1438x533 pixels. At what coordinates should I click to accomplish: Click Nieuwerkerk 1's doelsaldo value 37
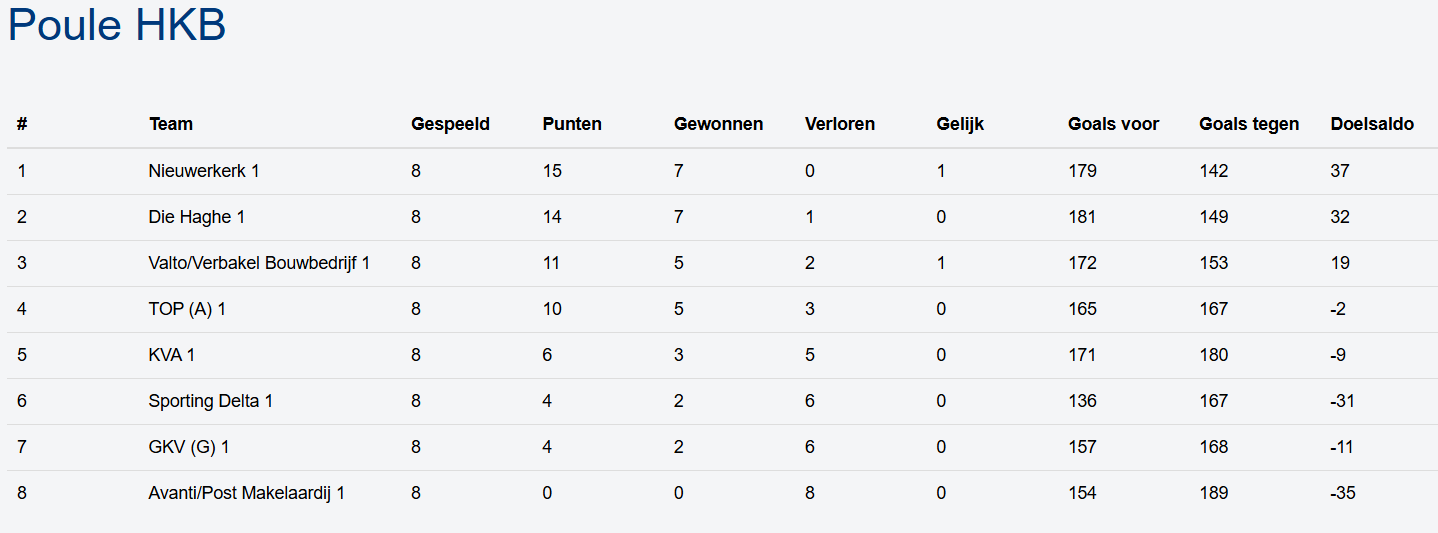[x=1339, y=171]
